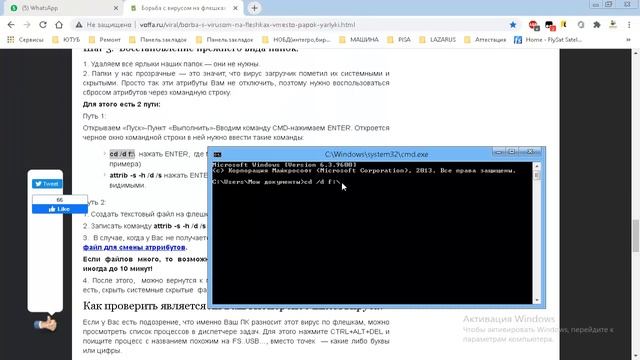Viewport: 640px width, 360px height.
Task: Click the thumbs-up hand icon below share box
Action: click(x=45, y=324)
